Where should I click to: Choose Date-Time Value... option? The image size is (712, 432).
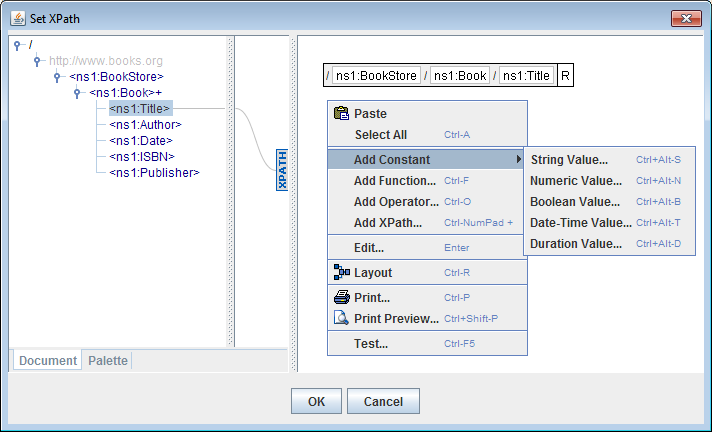coord(575,223)
